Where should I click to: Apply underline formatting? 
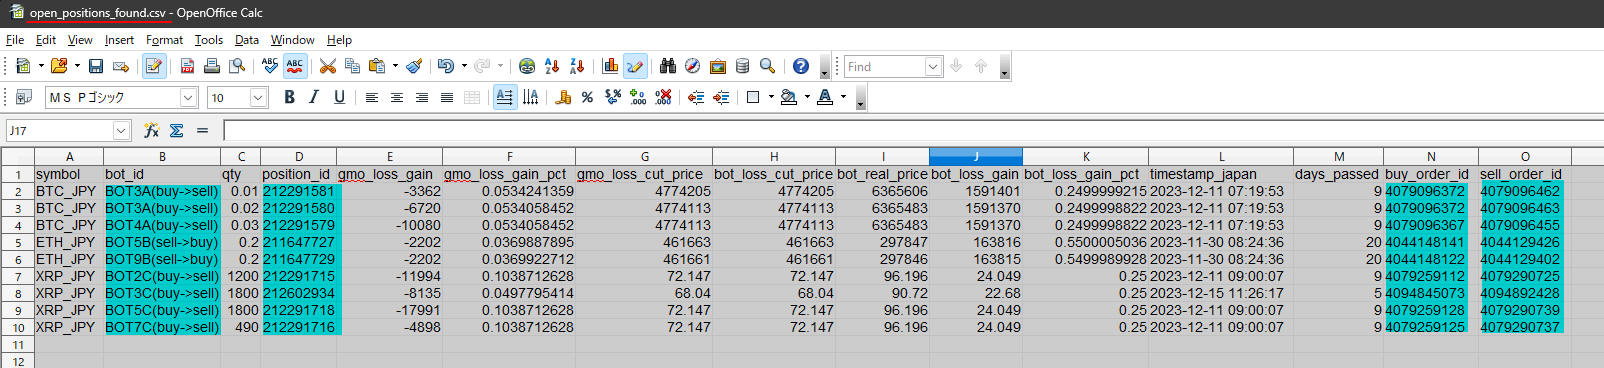pyautogui.click(x=339, y=97)
